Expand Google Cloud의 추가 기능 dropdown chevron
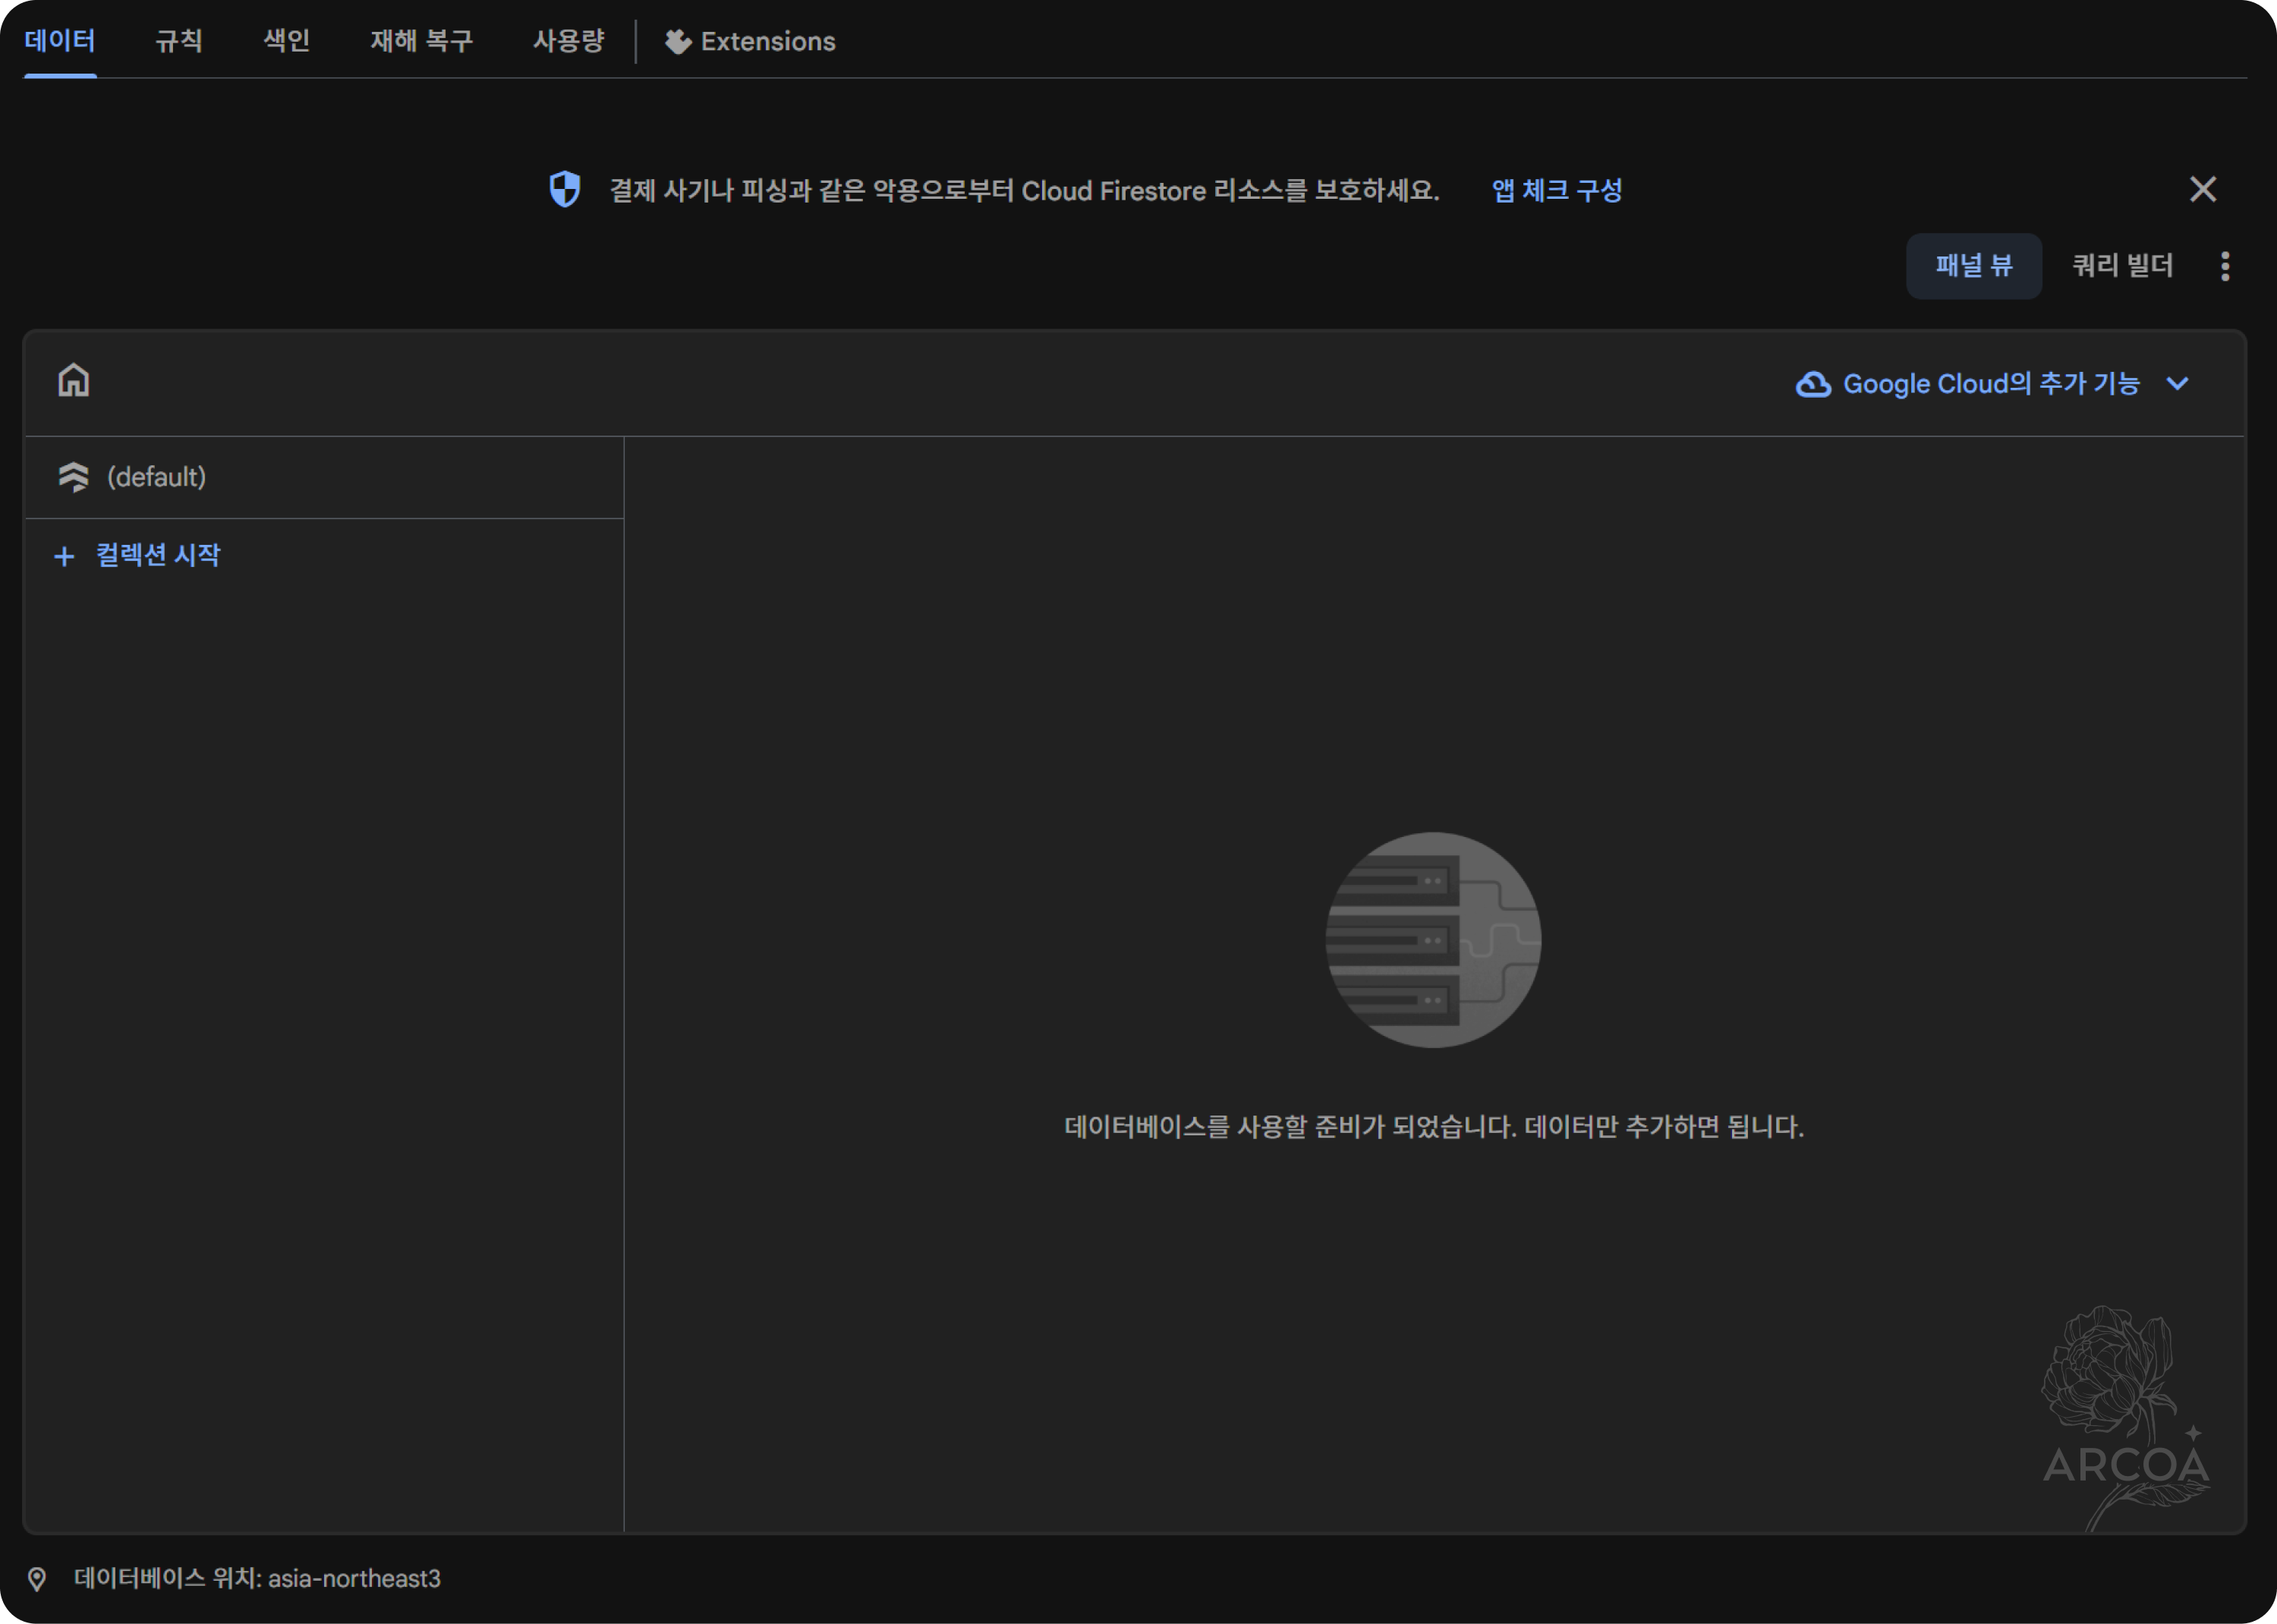This screenshot has height=1624, width=2277. coord(2178,384)
